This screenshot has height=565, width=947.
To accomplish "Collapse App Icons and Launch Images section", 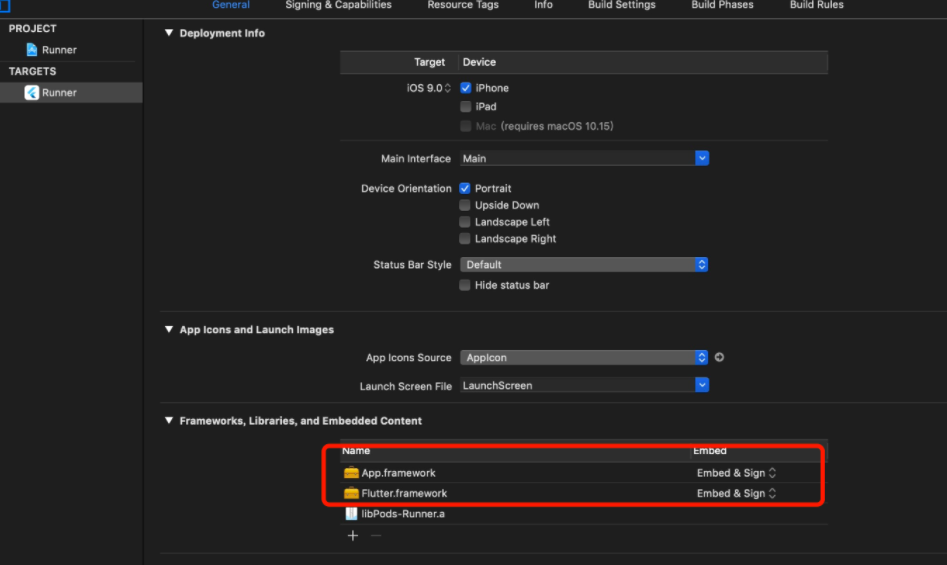I will 169,330.
